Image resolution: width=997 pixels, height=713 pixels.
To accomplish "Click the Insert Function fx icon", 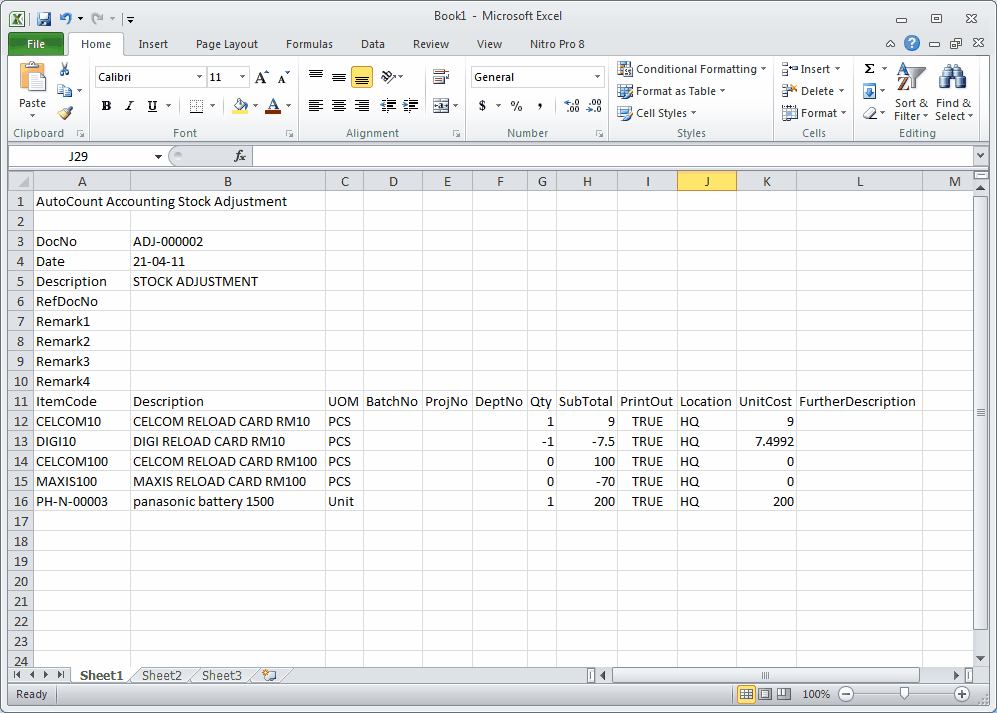I will pos(240,156).
